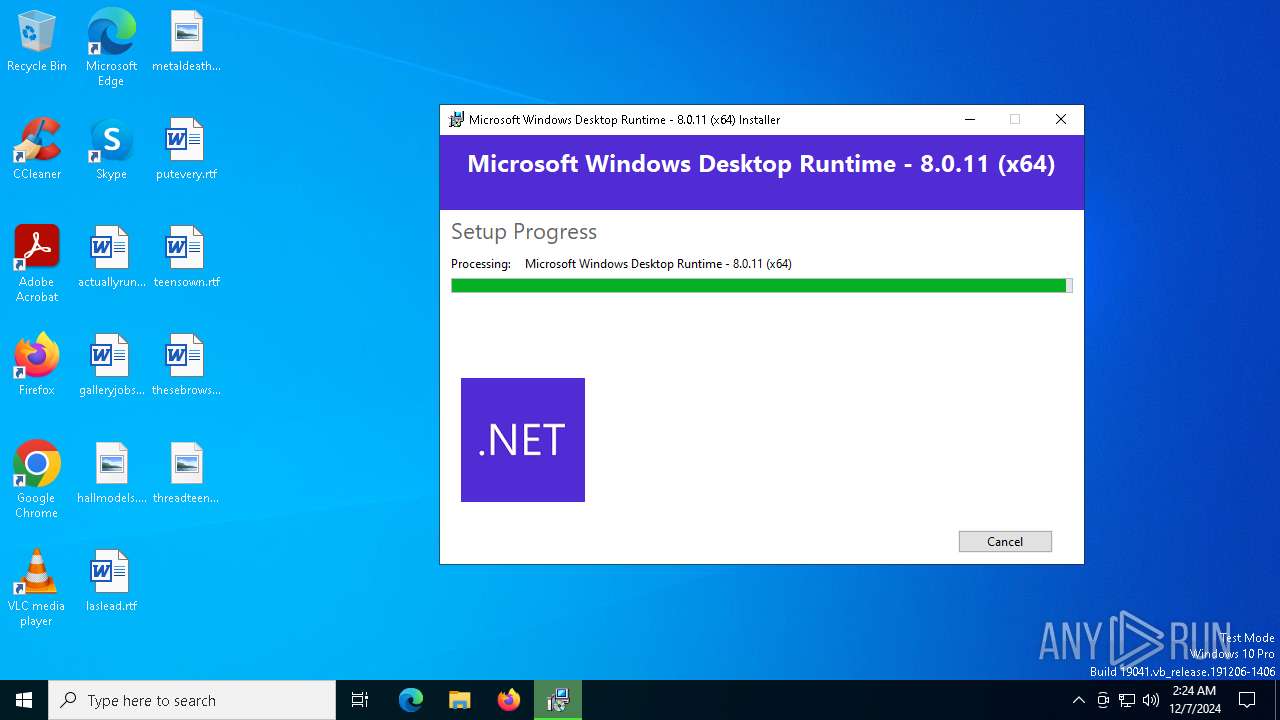Open Firefox from the taskbar
This screenshot has height=720, width=1280.
pos(509,700)
